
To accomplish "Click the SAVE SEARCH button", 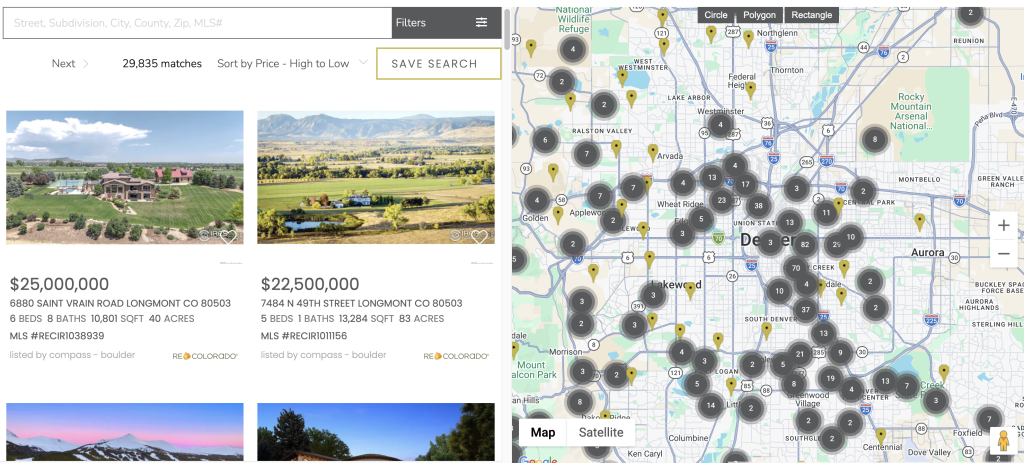I will pyautogui.click(x=438, y=64).
